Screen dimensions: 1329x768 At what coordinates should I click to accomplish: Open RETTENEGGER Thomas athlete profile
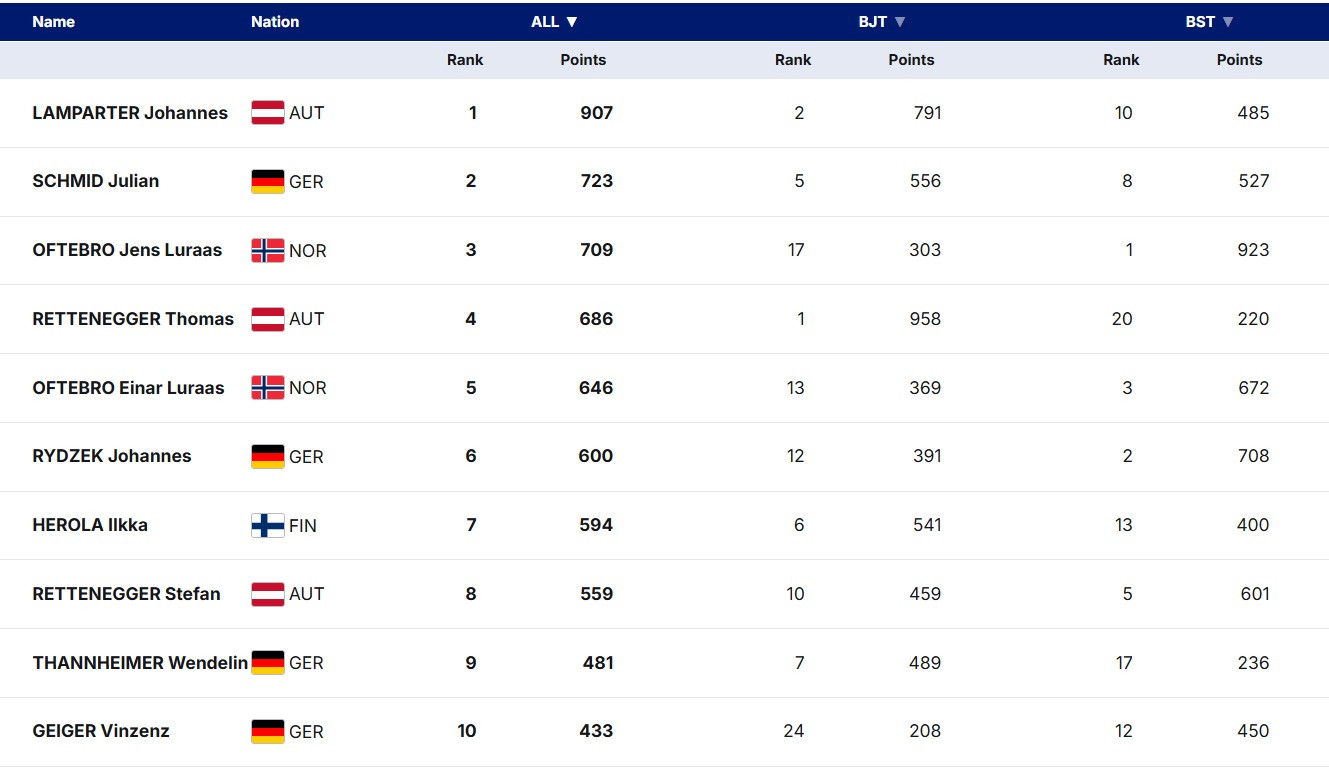click(133, 319)
